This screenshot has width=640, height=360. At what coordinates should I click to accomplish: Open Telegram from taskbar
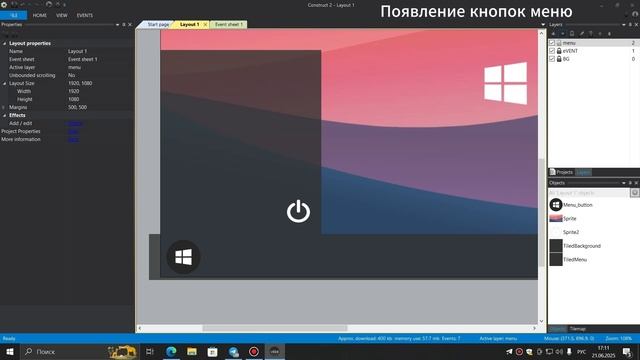[233, 351]
